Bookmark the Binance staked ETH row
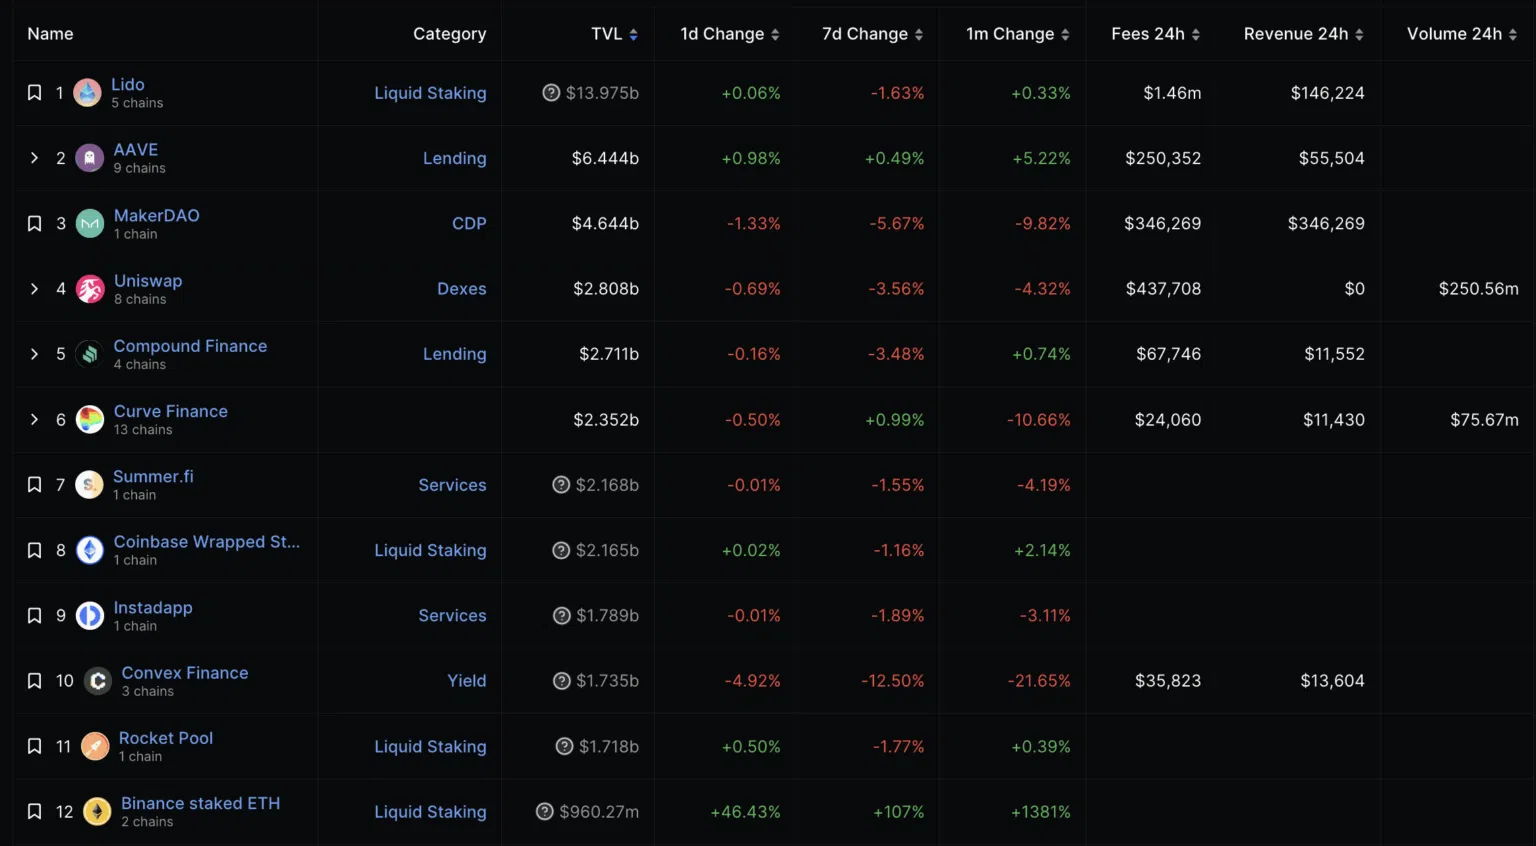Screen dimensions: 1536x846 (x=34, y=812)
